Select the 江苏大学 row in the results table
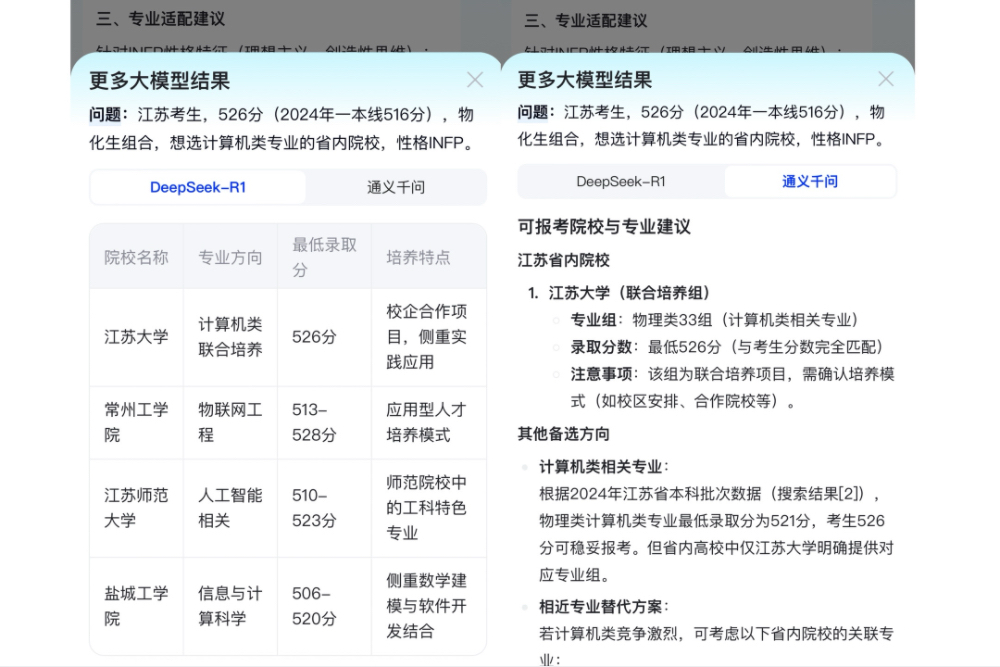This screenshot has width=1000, height=667. (x=137, y=336)
